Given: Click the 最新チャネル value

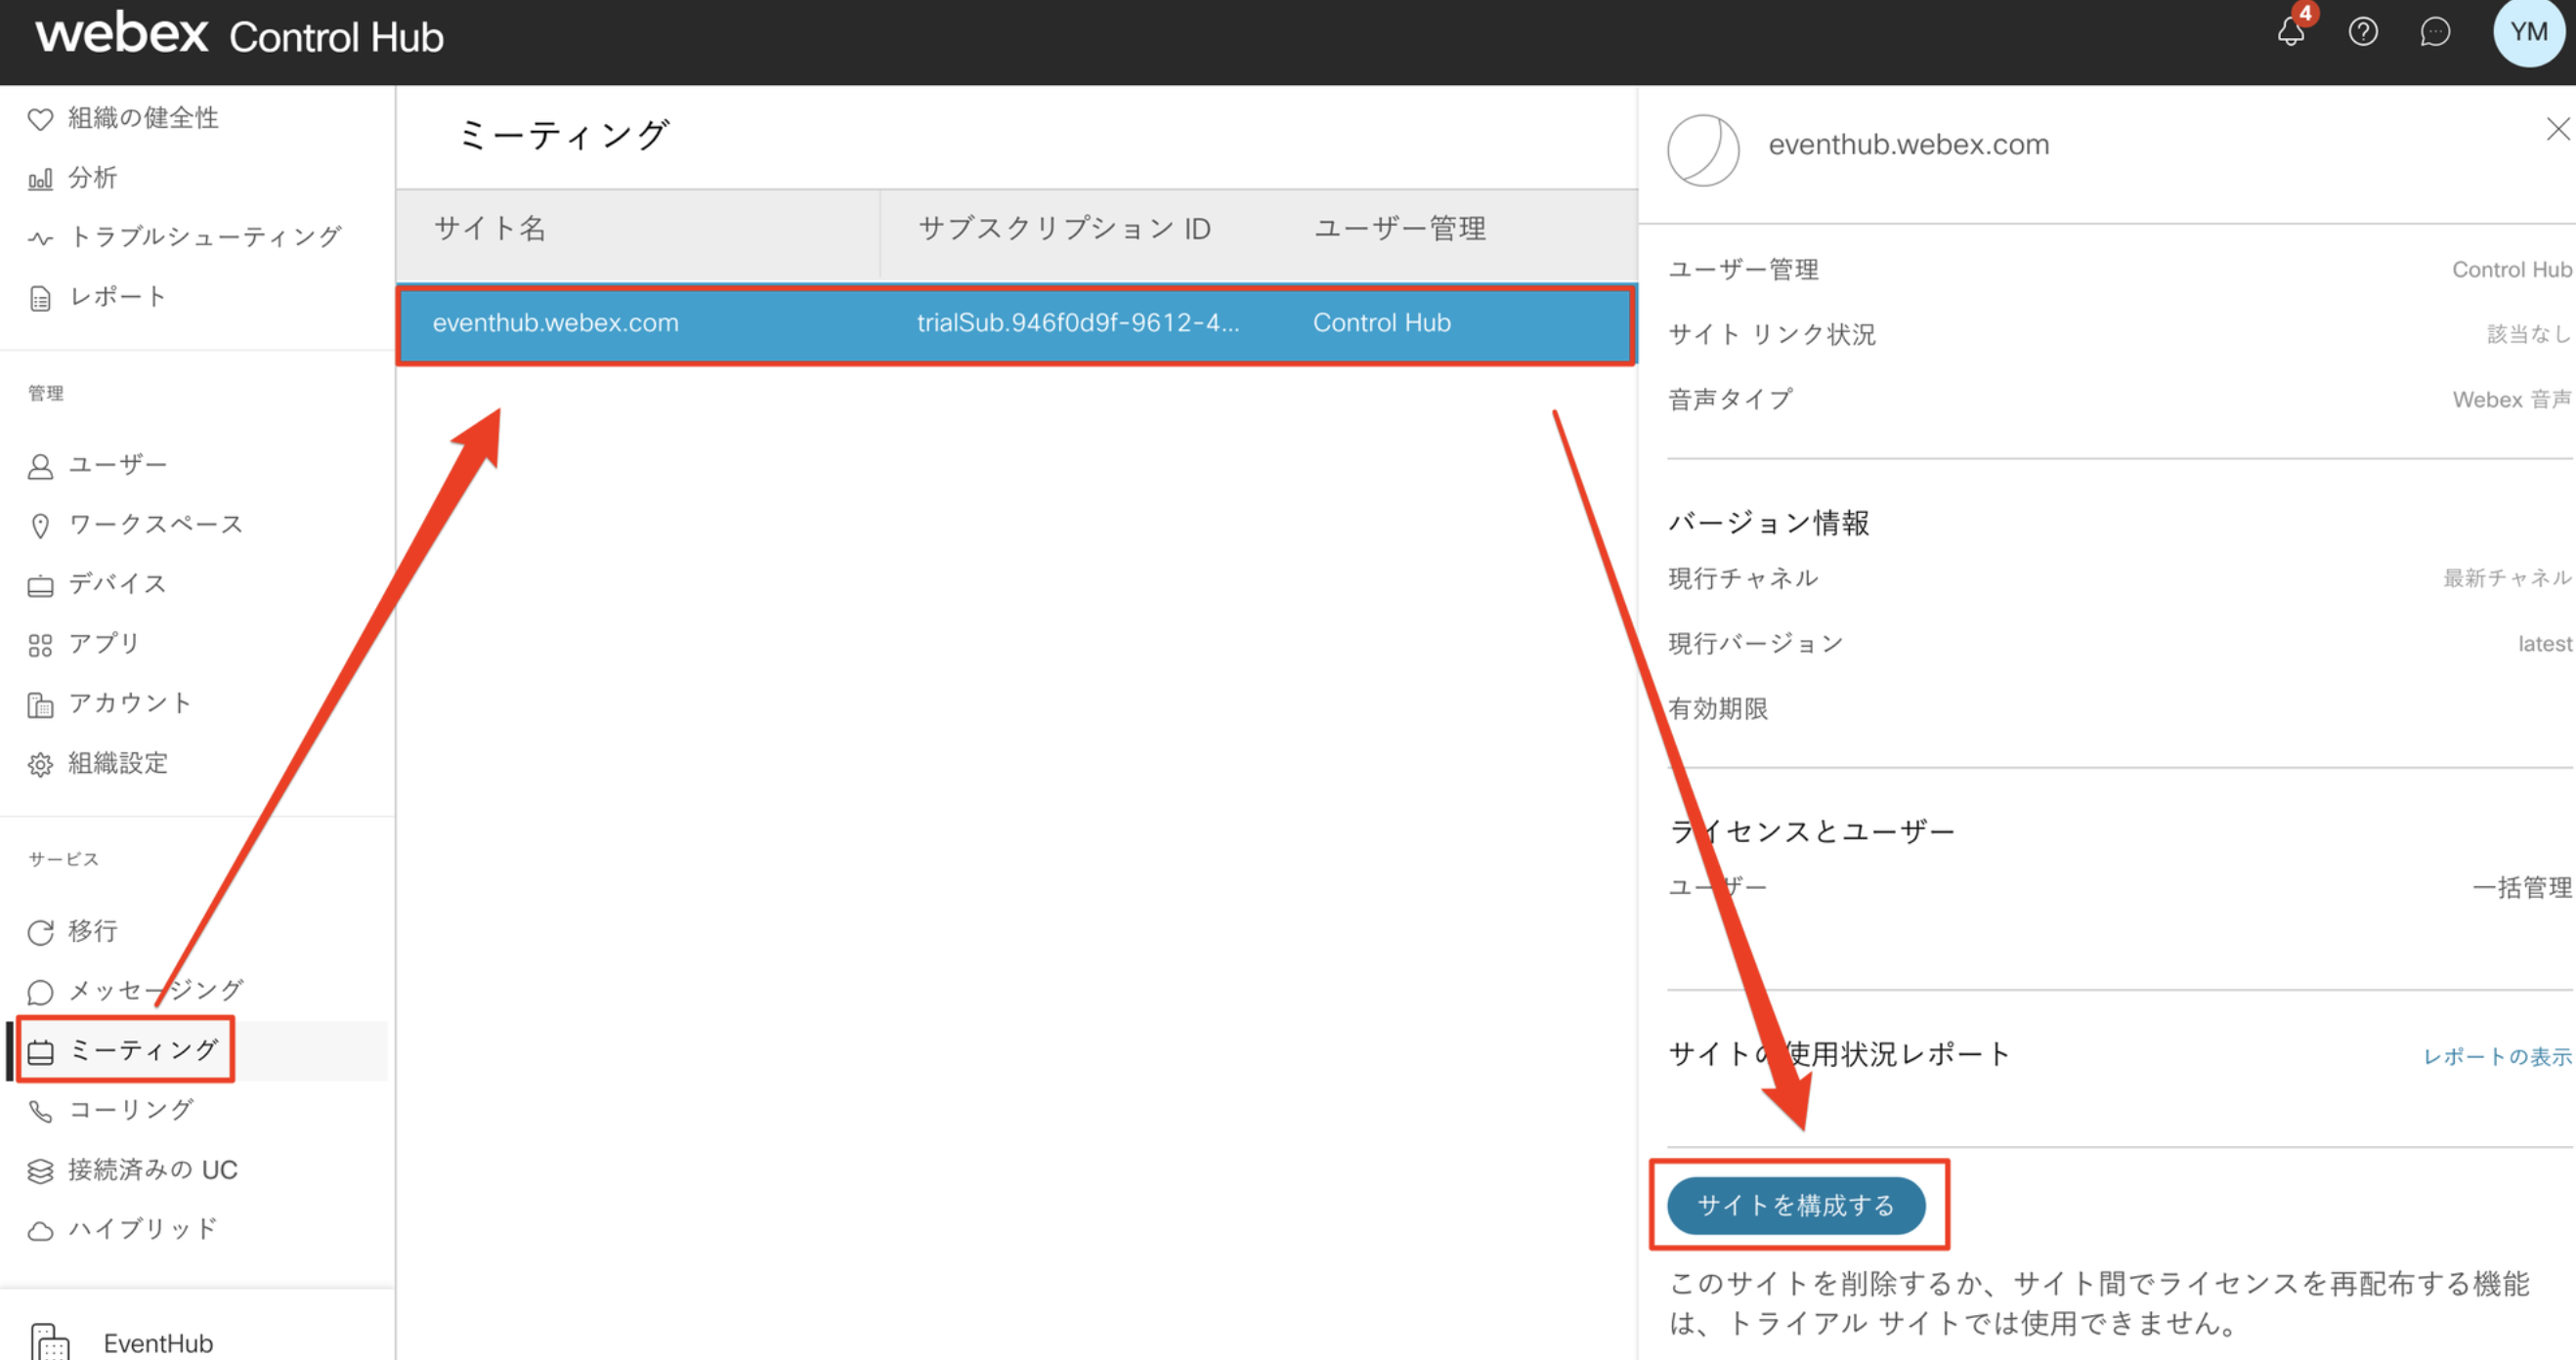Looking at the screenshot, I should pyautogui.click(x=2506, y=578).
